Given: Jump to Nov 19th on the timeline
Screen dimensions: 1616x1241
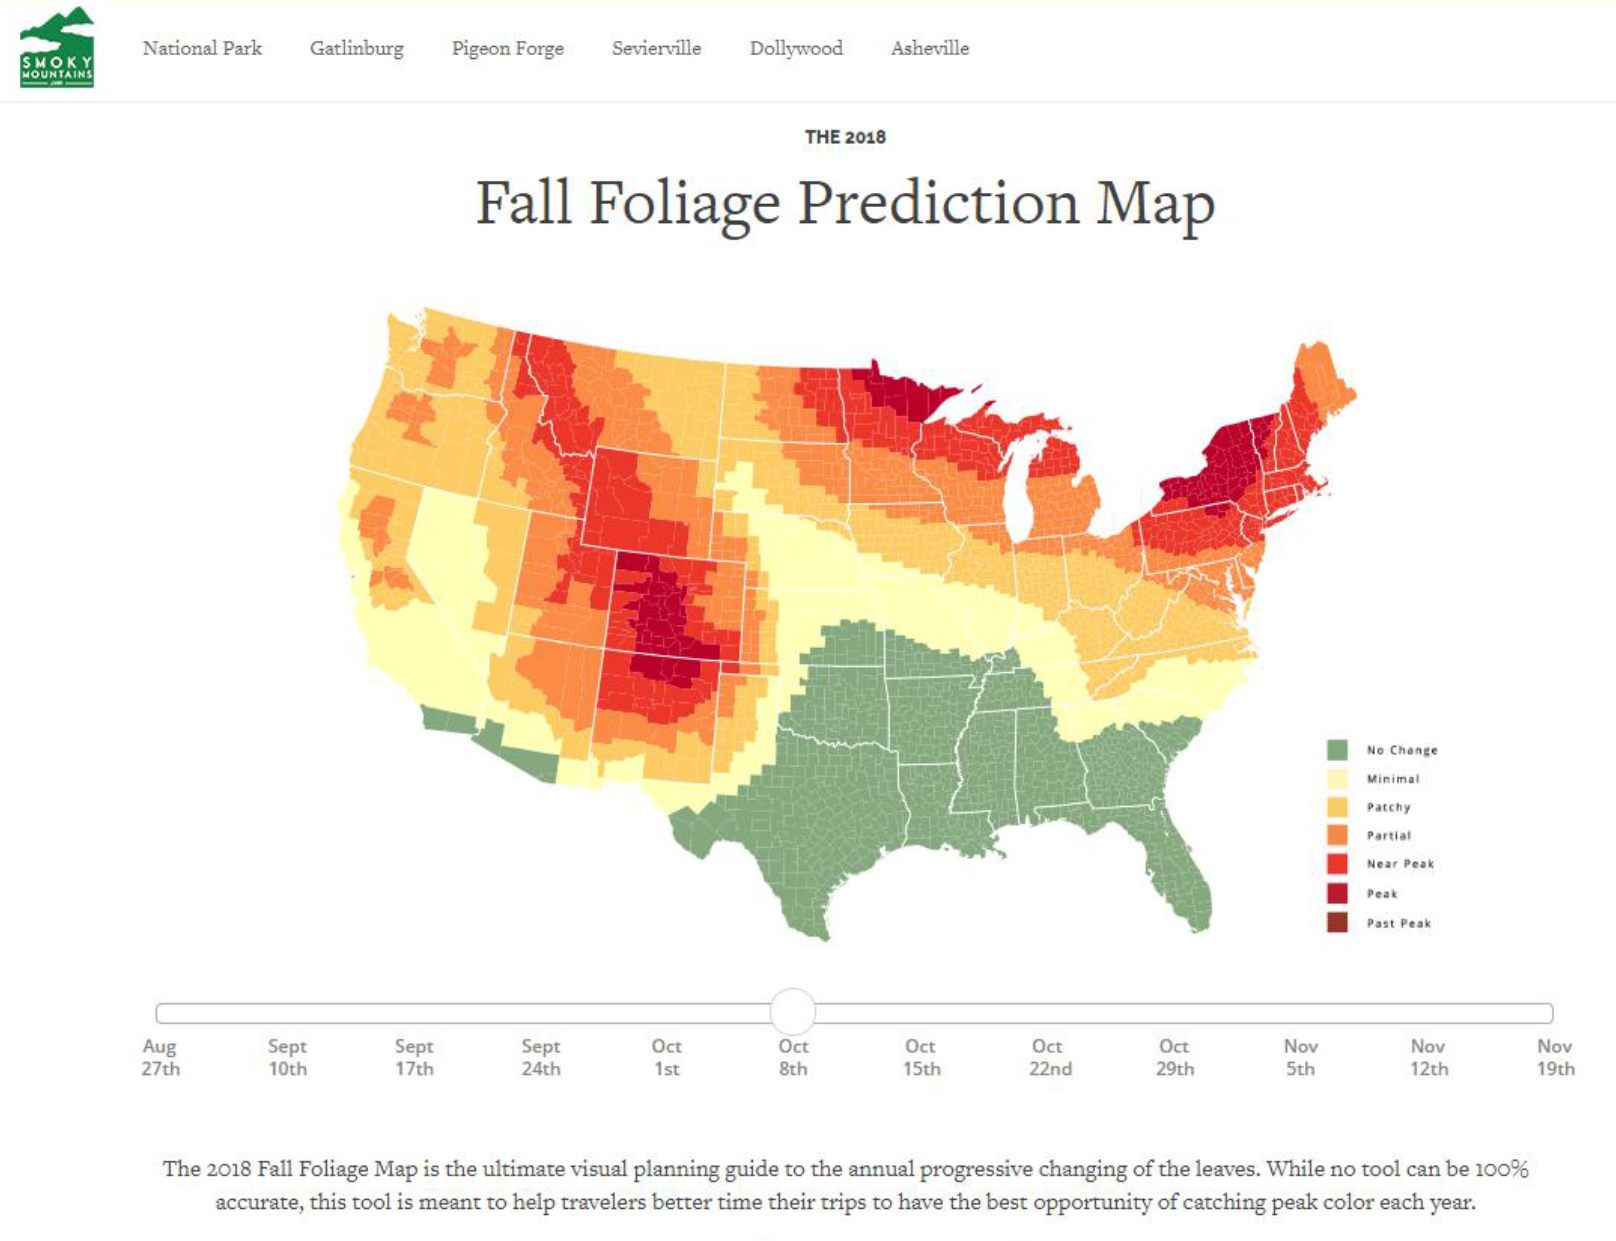Looking at the screenshot, I should pos(1555,1057).
